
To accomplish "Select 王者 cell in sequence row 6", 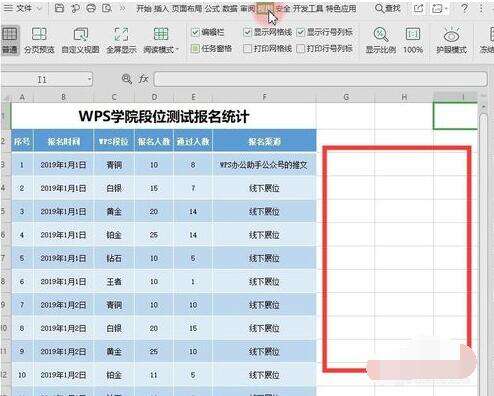I will pos(114,281).
